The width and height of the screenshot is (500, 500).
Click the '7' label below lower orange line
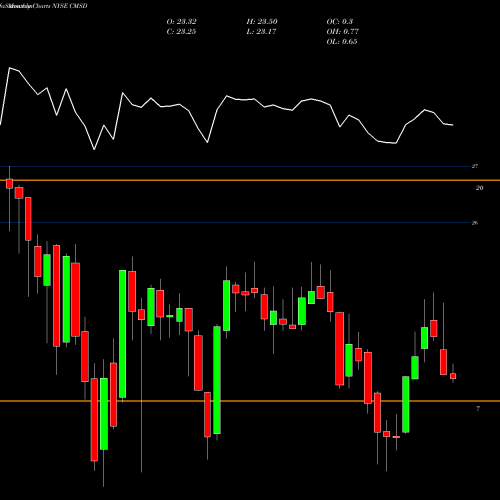[x=478, y=409]
